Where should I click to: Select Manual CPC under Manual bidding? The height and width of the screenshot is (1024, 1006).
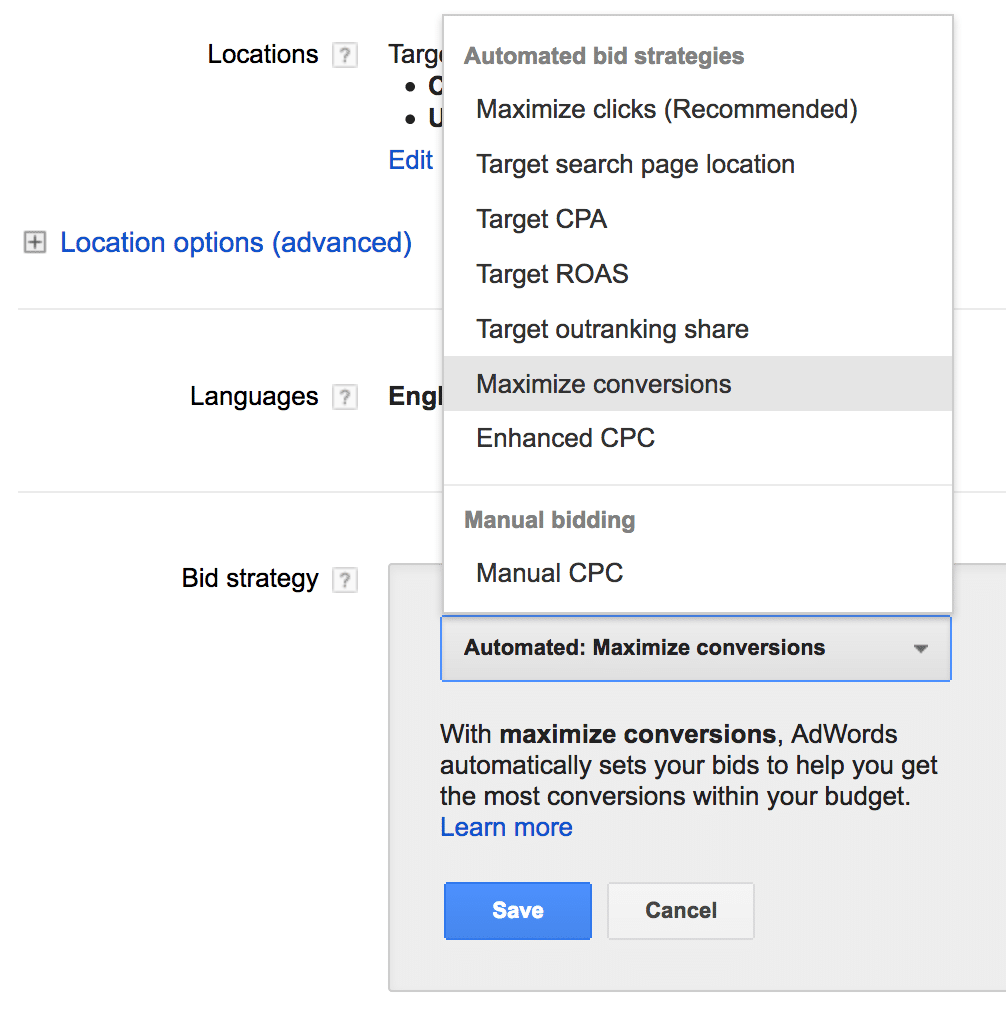[x=549, y=573]
